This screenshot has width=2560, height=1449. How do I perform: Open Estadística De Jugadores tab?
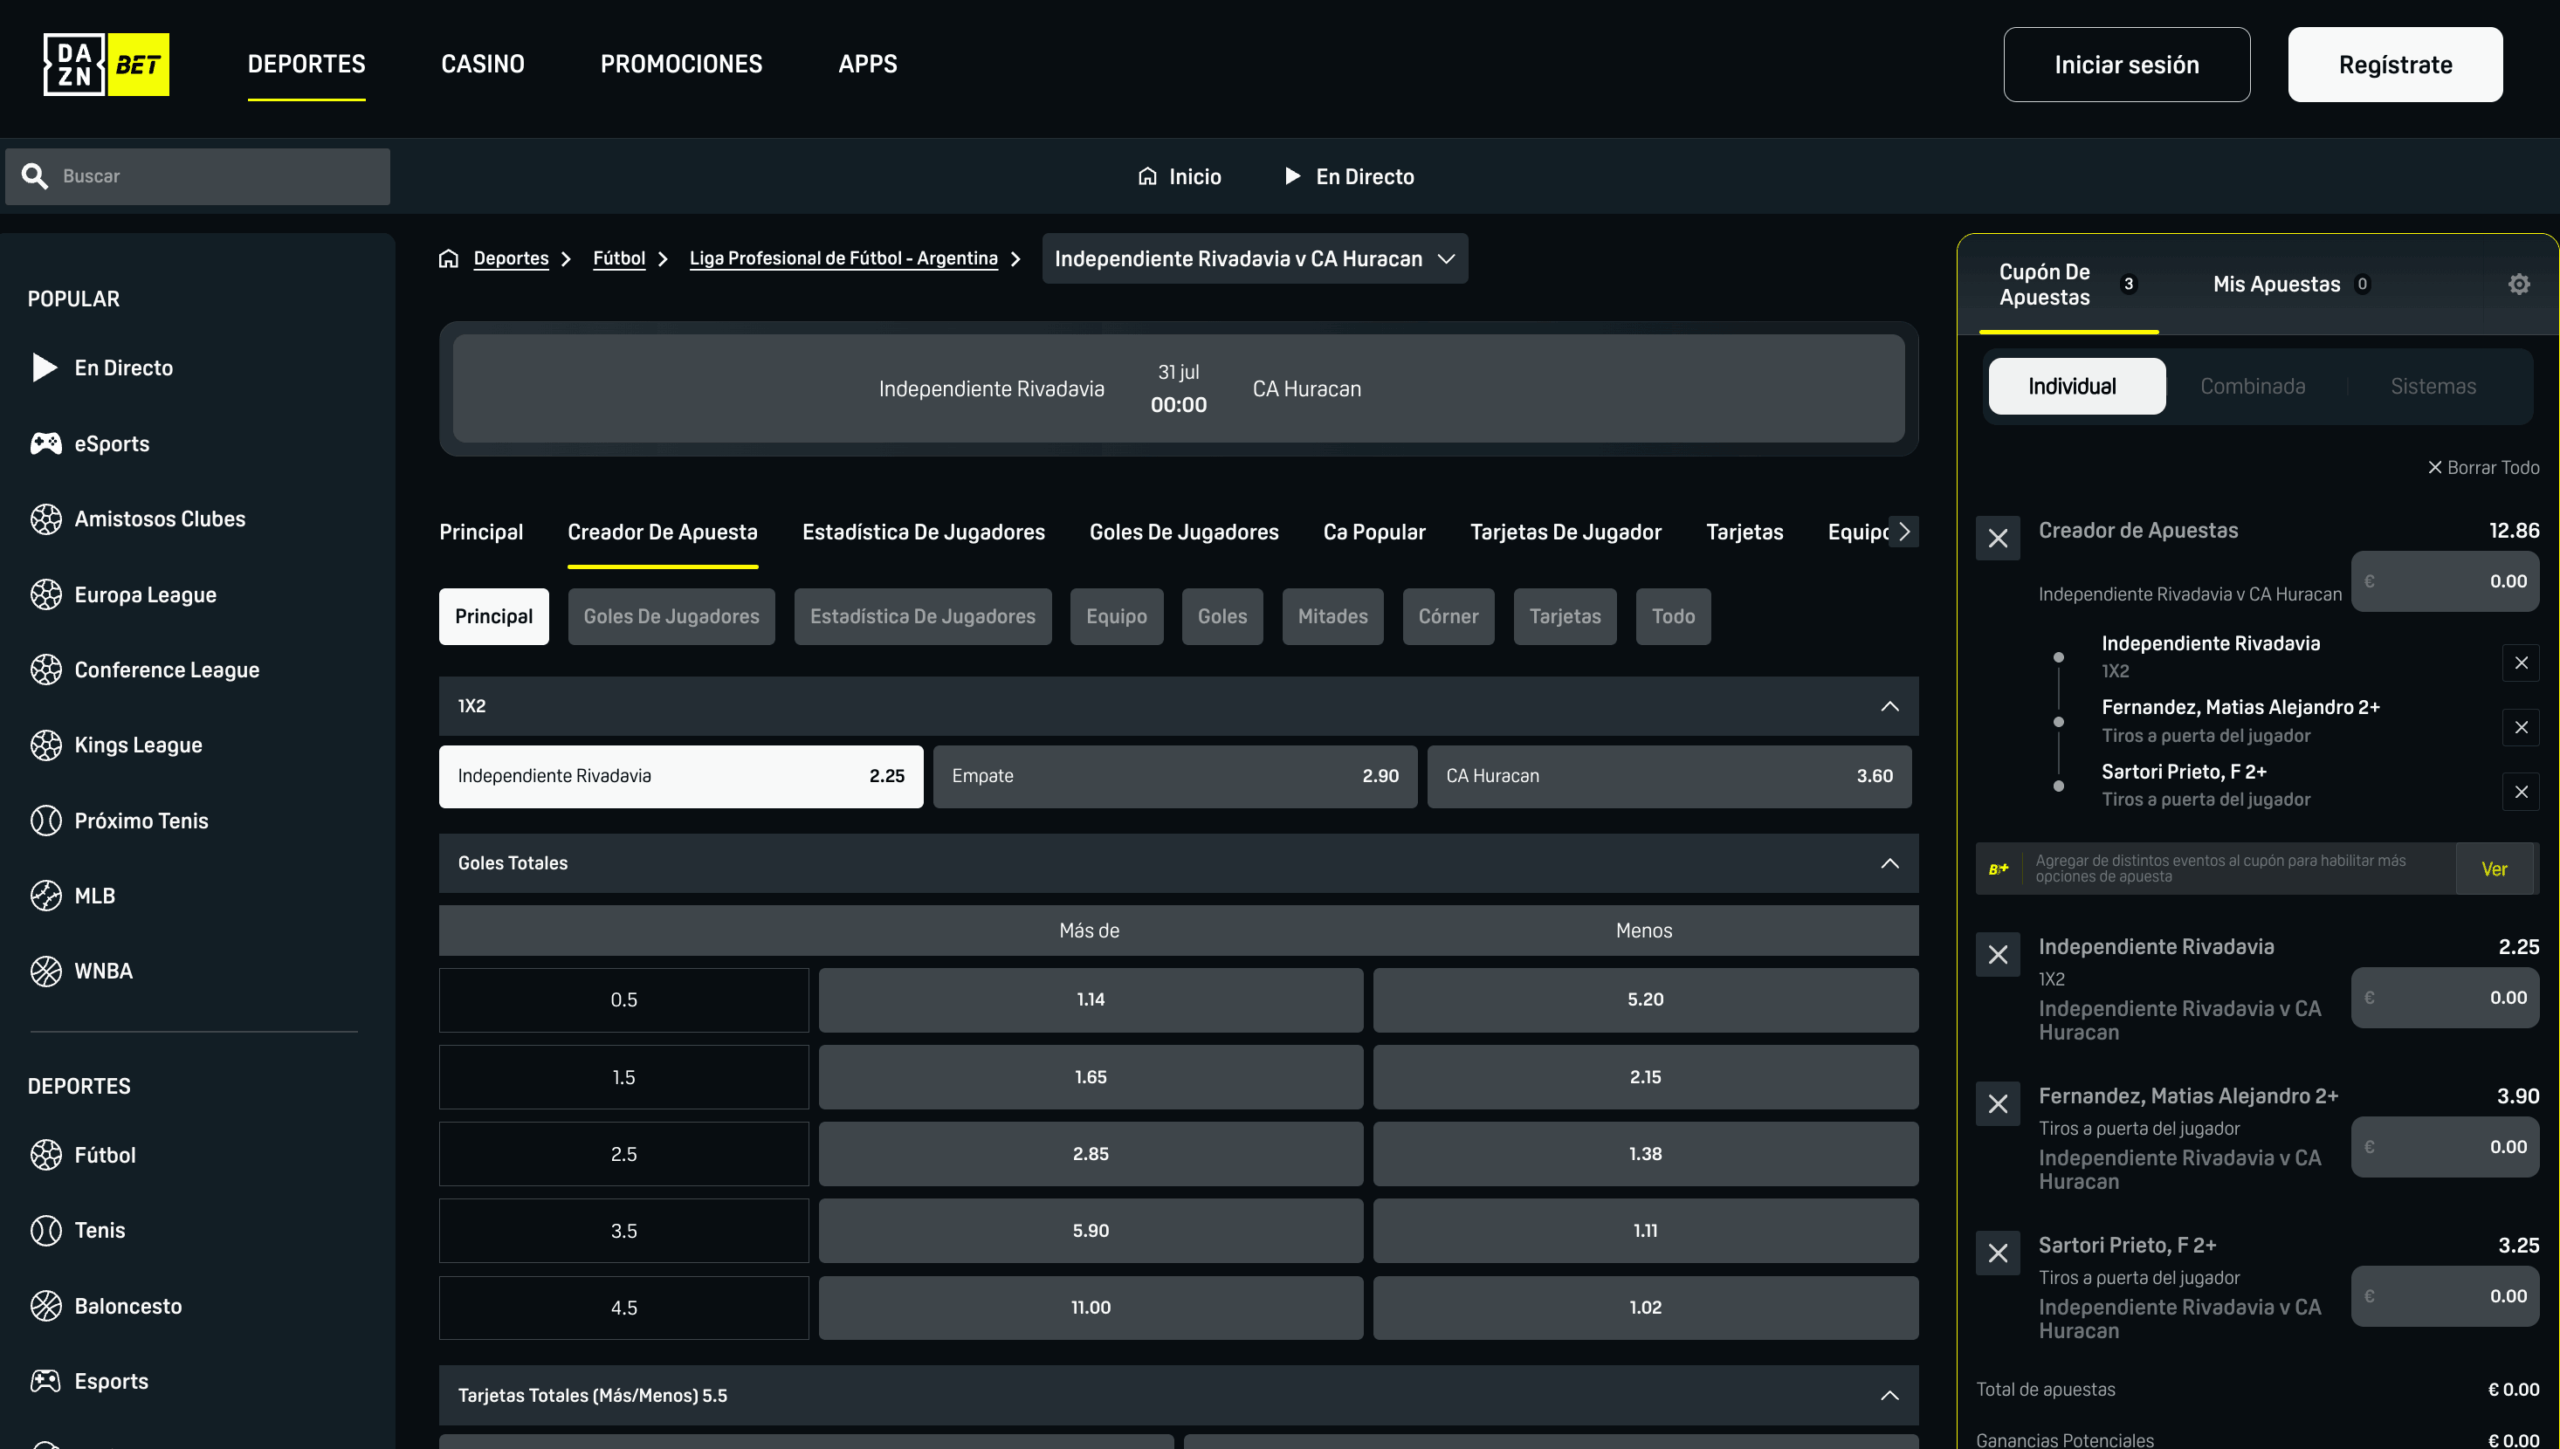(923, 532)
